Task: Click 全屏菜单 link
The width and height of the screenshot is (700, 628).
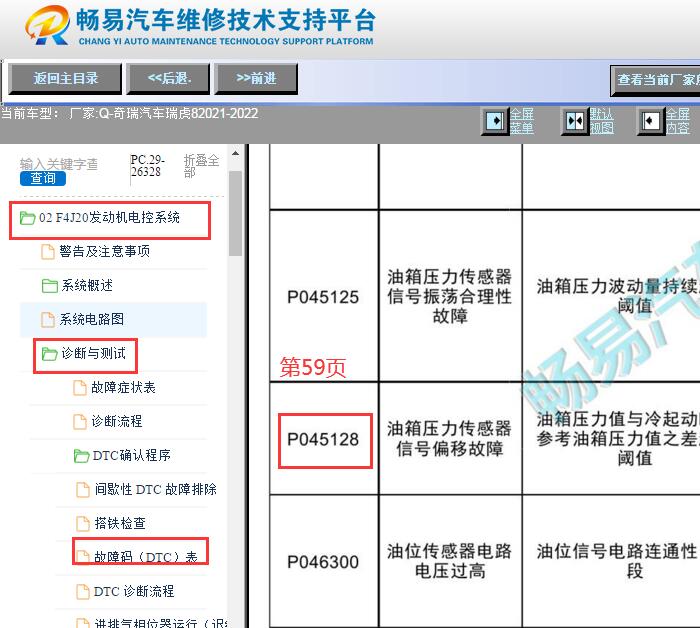Action: pyautogui.click(x=522, y=121)
